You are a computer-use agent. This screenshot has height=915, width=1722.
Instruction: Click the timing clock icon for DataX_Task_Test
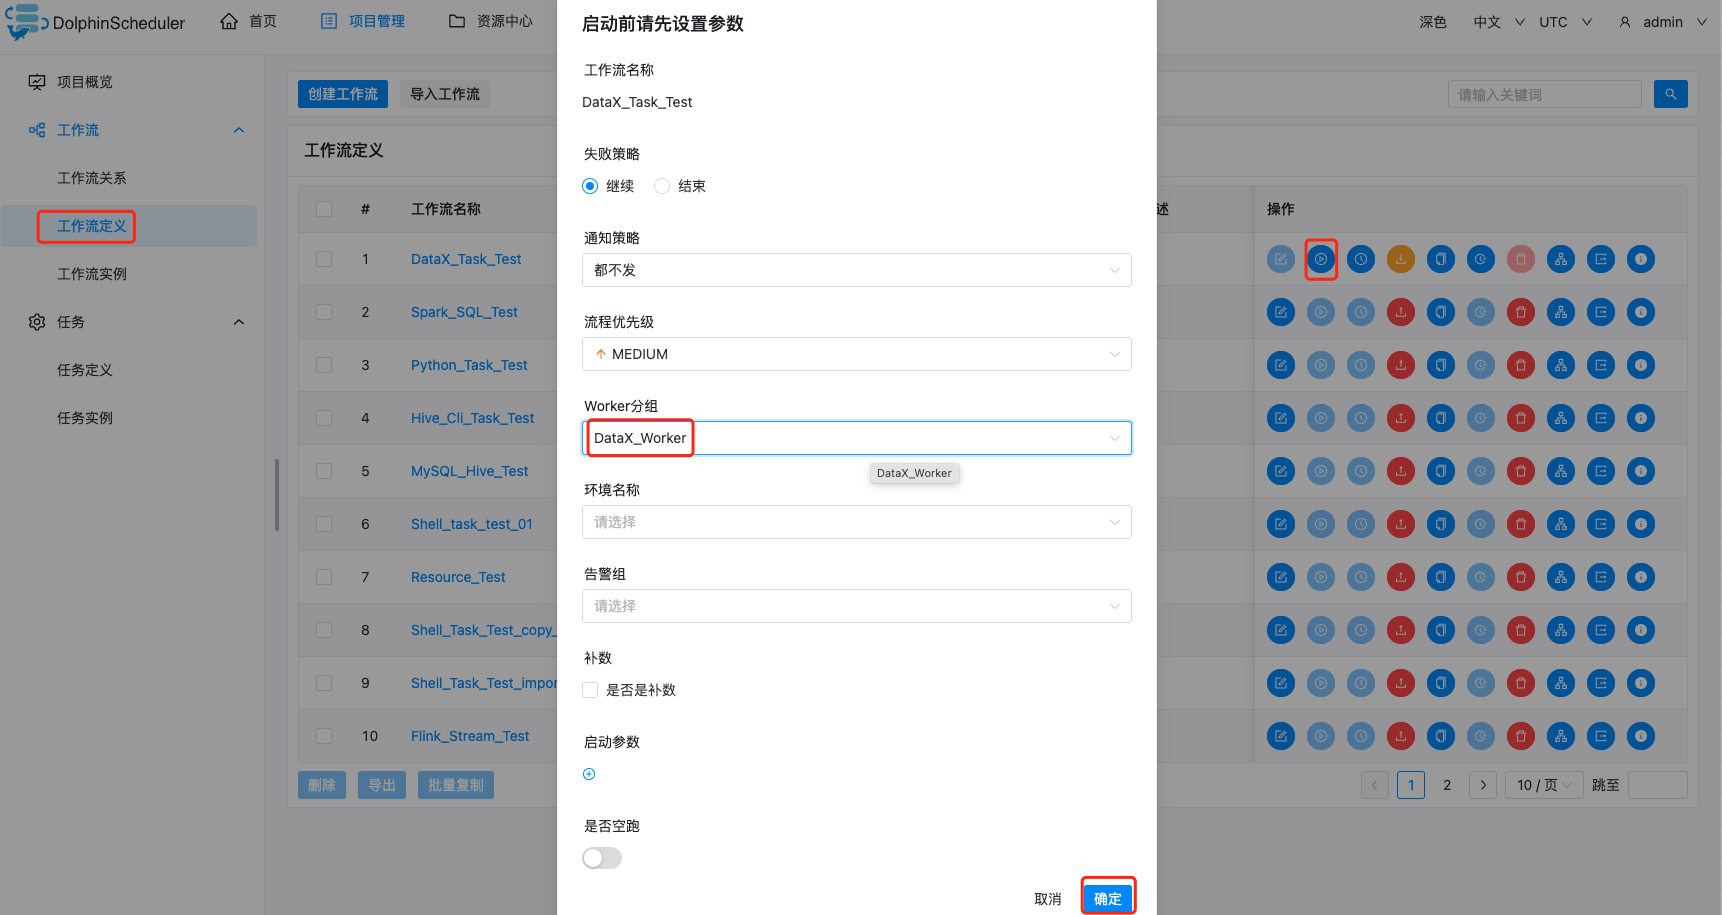[1361, 259]
